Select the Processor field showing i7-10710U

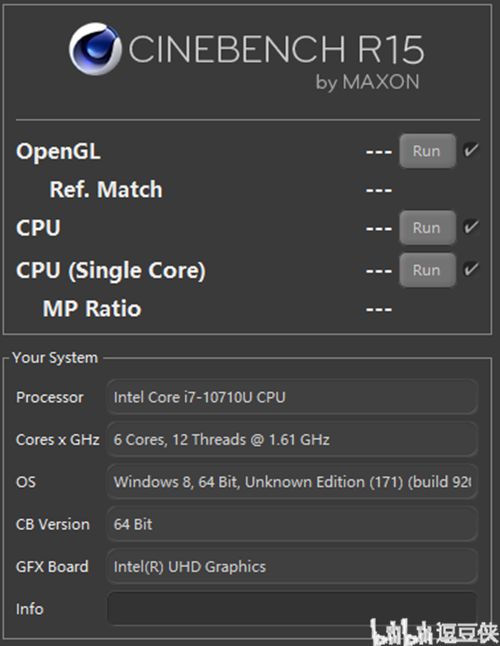click(292, 397)
